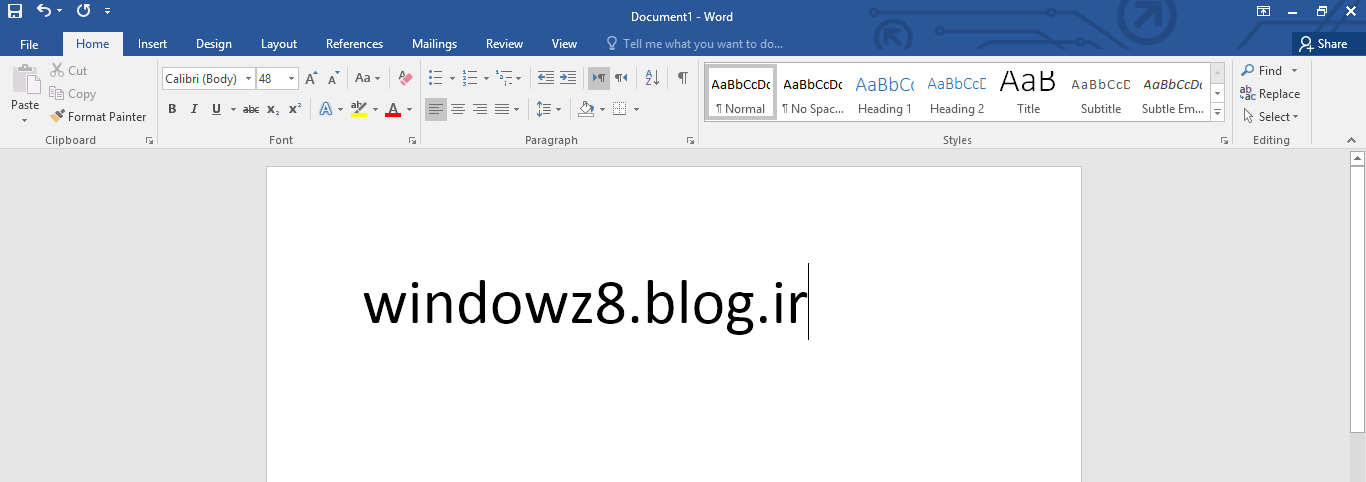Sort text with A-Z sort icon
Image resolution: width=1366 pixels, height=482 pixels.
tap(652, 78)
